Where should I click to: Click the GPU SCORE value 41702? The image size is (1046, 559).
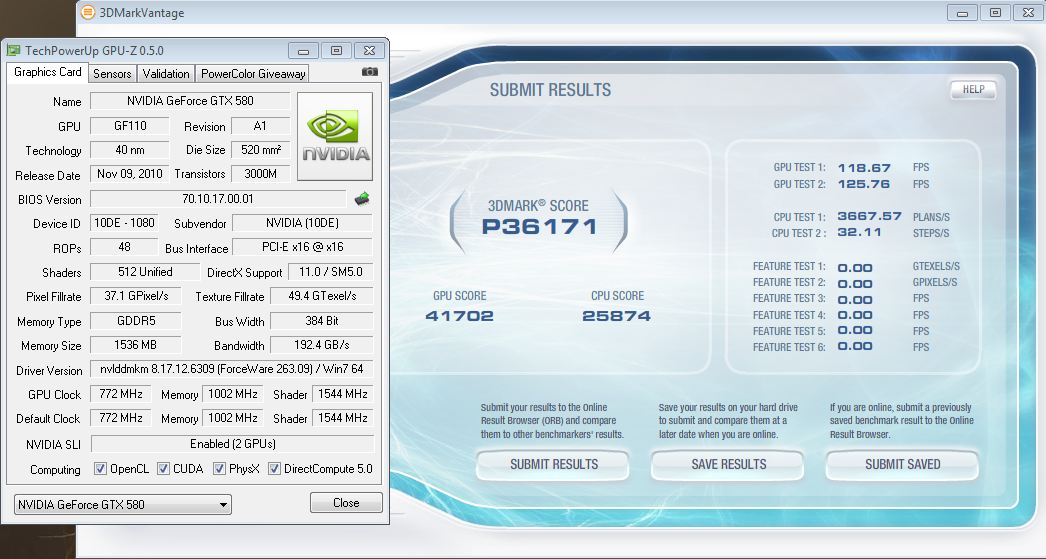(x=460, y=316)
